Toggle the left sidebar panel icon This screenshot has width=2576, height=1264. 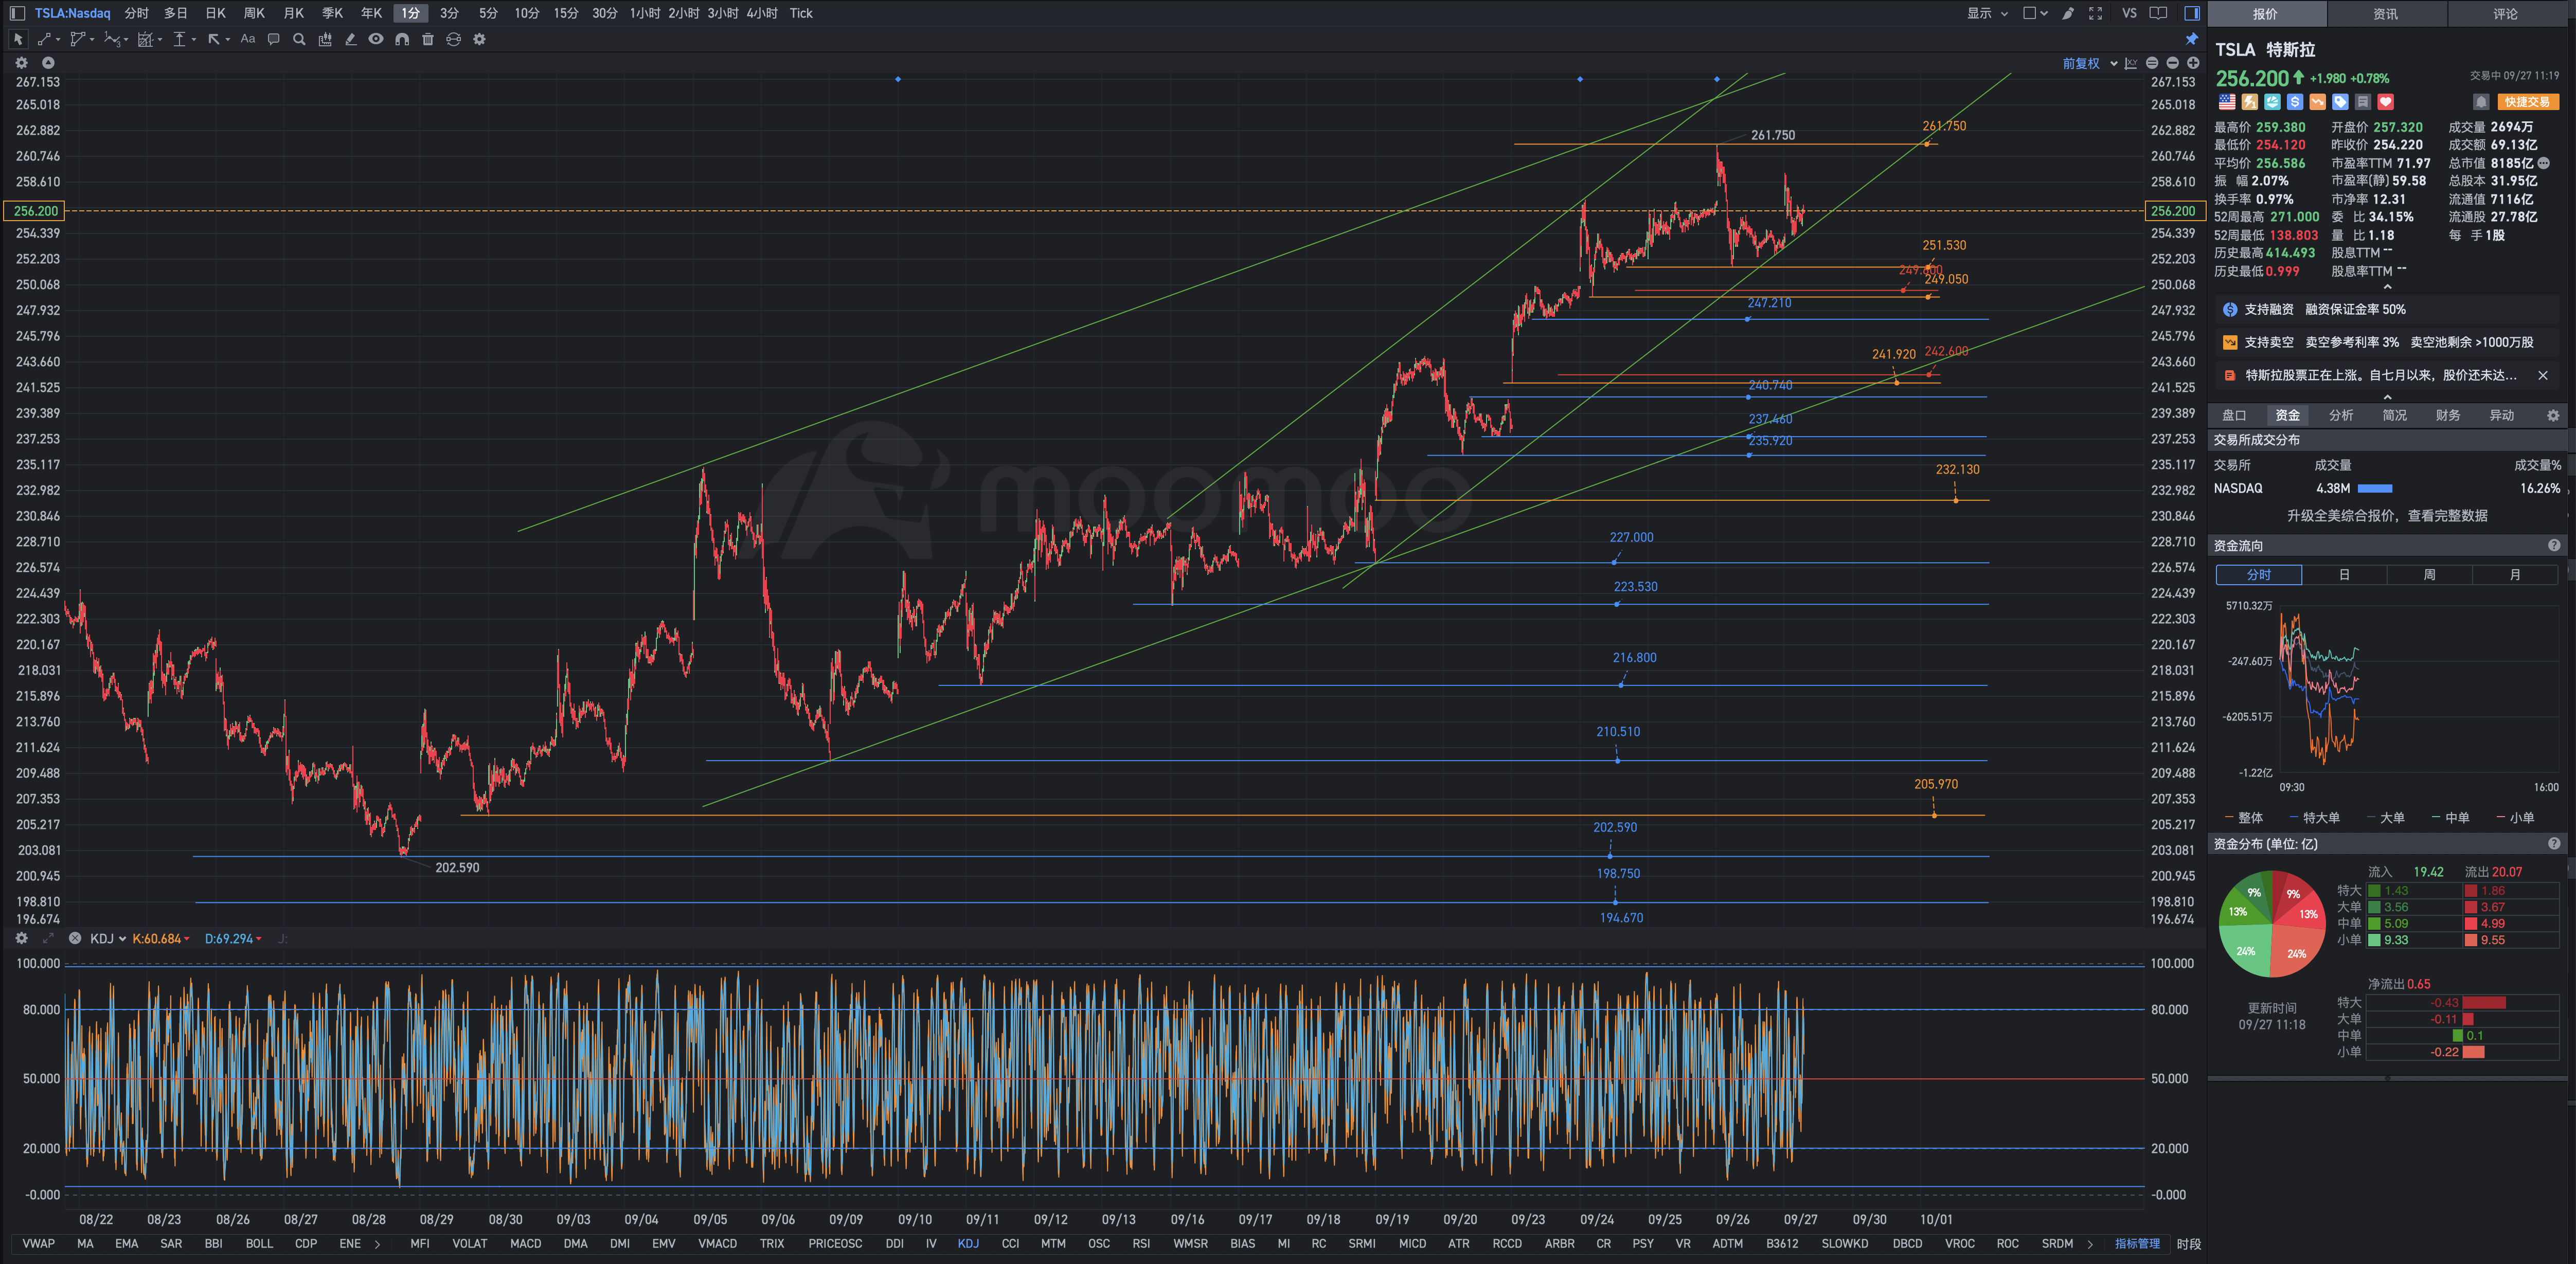coord(17,13)
